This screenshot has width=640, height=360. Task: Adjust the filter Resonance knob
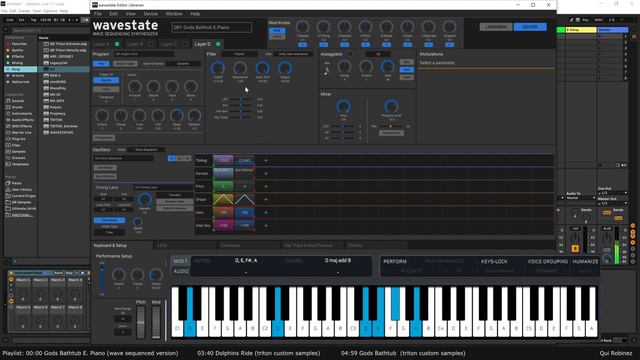(240, 68)
